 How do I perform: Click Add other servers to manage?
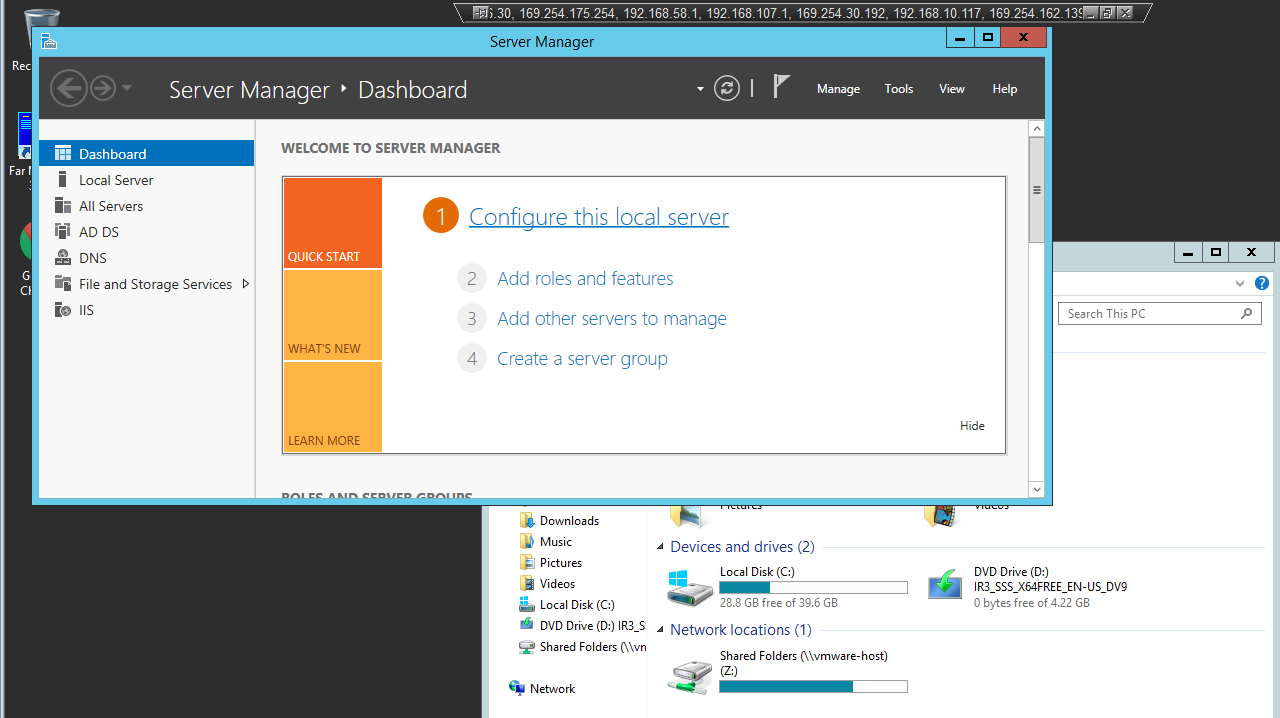click(x=612, y=318)
